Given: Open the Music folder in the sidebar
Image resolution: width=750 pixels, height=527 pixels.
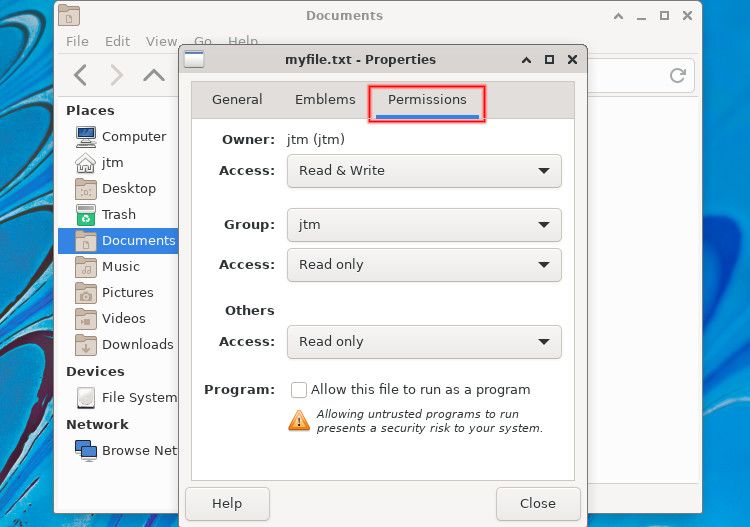Looking at the screenshot, I should 108,266.
